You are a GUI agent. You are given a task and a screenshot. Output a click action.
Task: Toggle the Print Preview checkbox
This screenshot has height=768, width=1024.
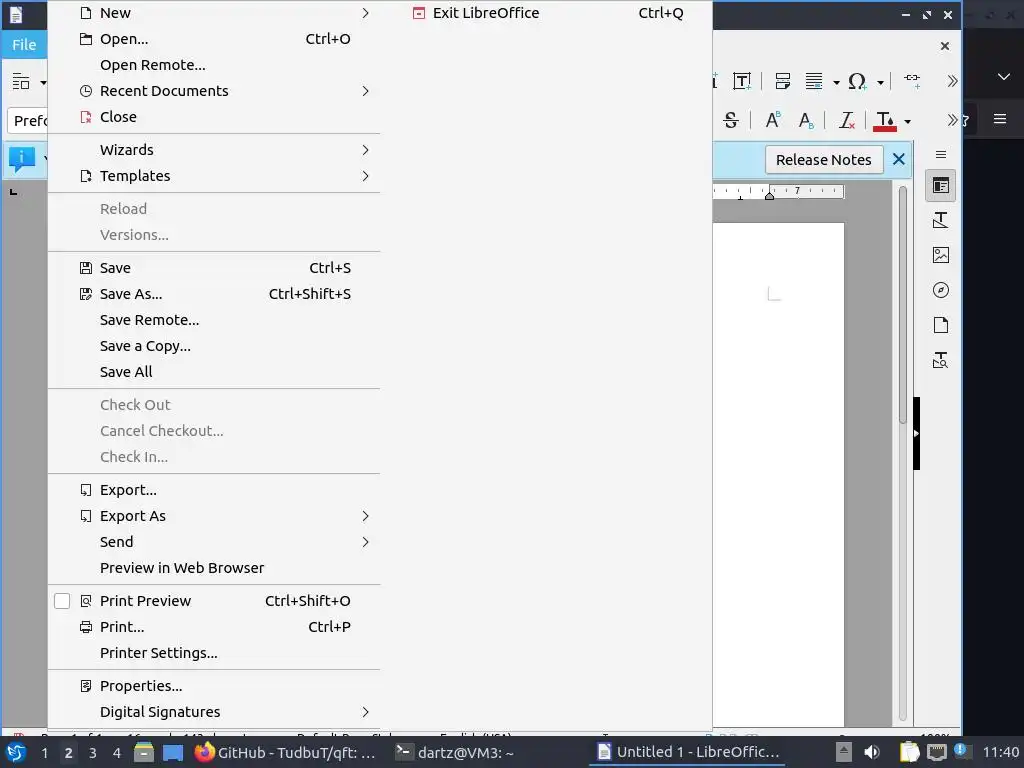[62, 601]
